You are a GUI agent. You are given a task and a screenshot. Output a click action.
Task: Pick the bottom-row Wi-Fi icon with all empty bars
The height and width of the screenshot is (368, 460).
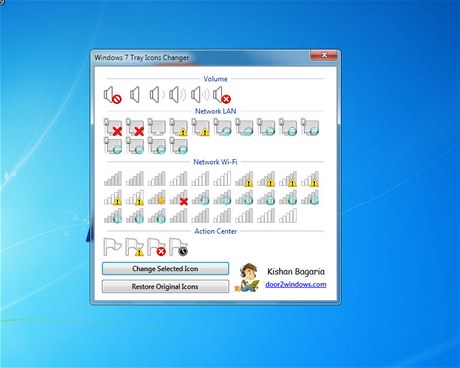pyautogui.click(x=288, y=216)
